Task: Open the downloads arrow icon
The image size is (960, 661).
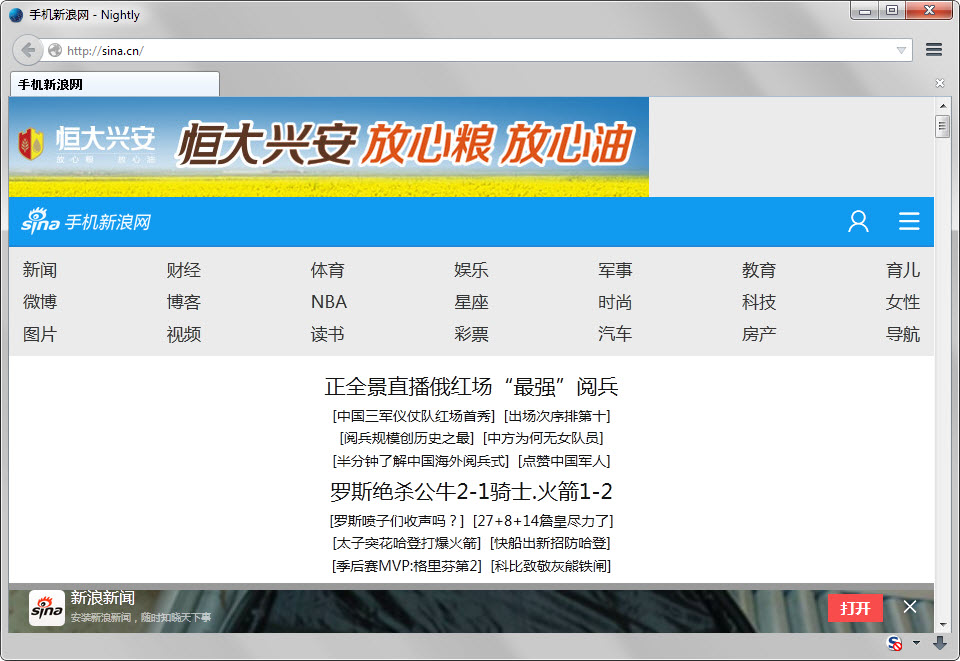Action: click(940, 643)
